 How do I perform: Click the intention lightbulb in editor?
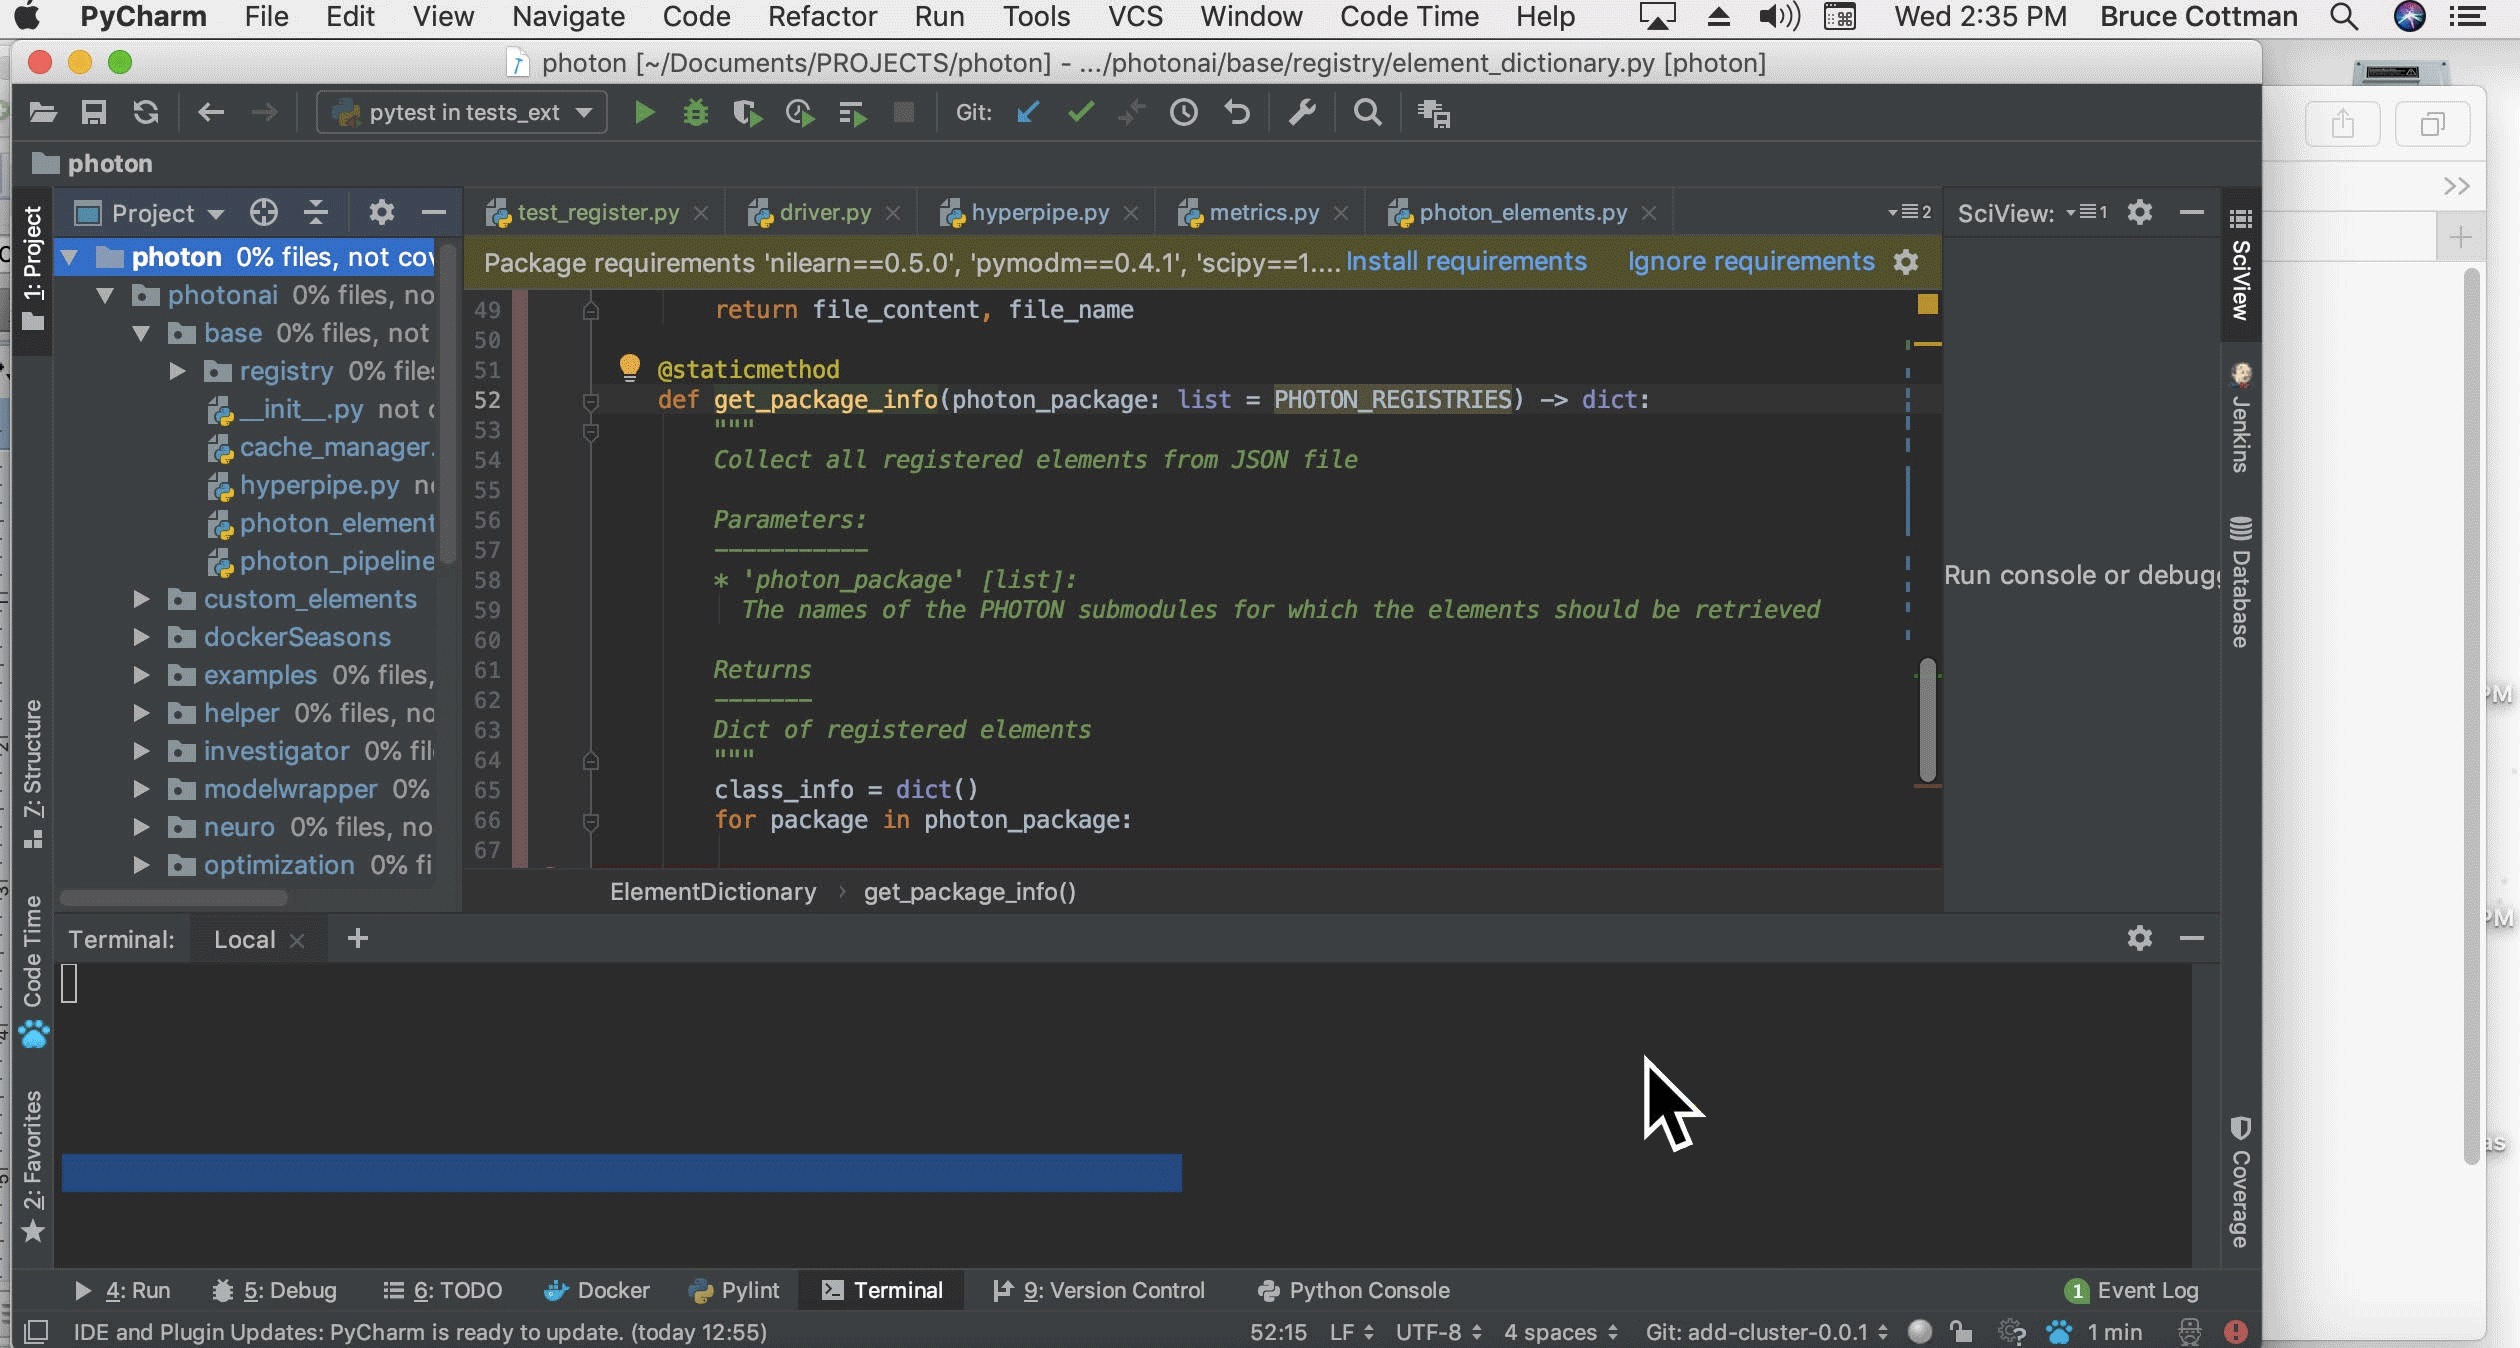tap(629, 367)
